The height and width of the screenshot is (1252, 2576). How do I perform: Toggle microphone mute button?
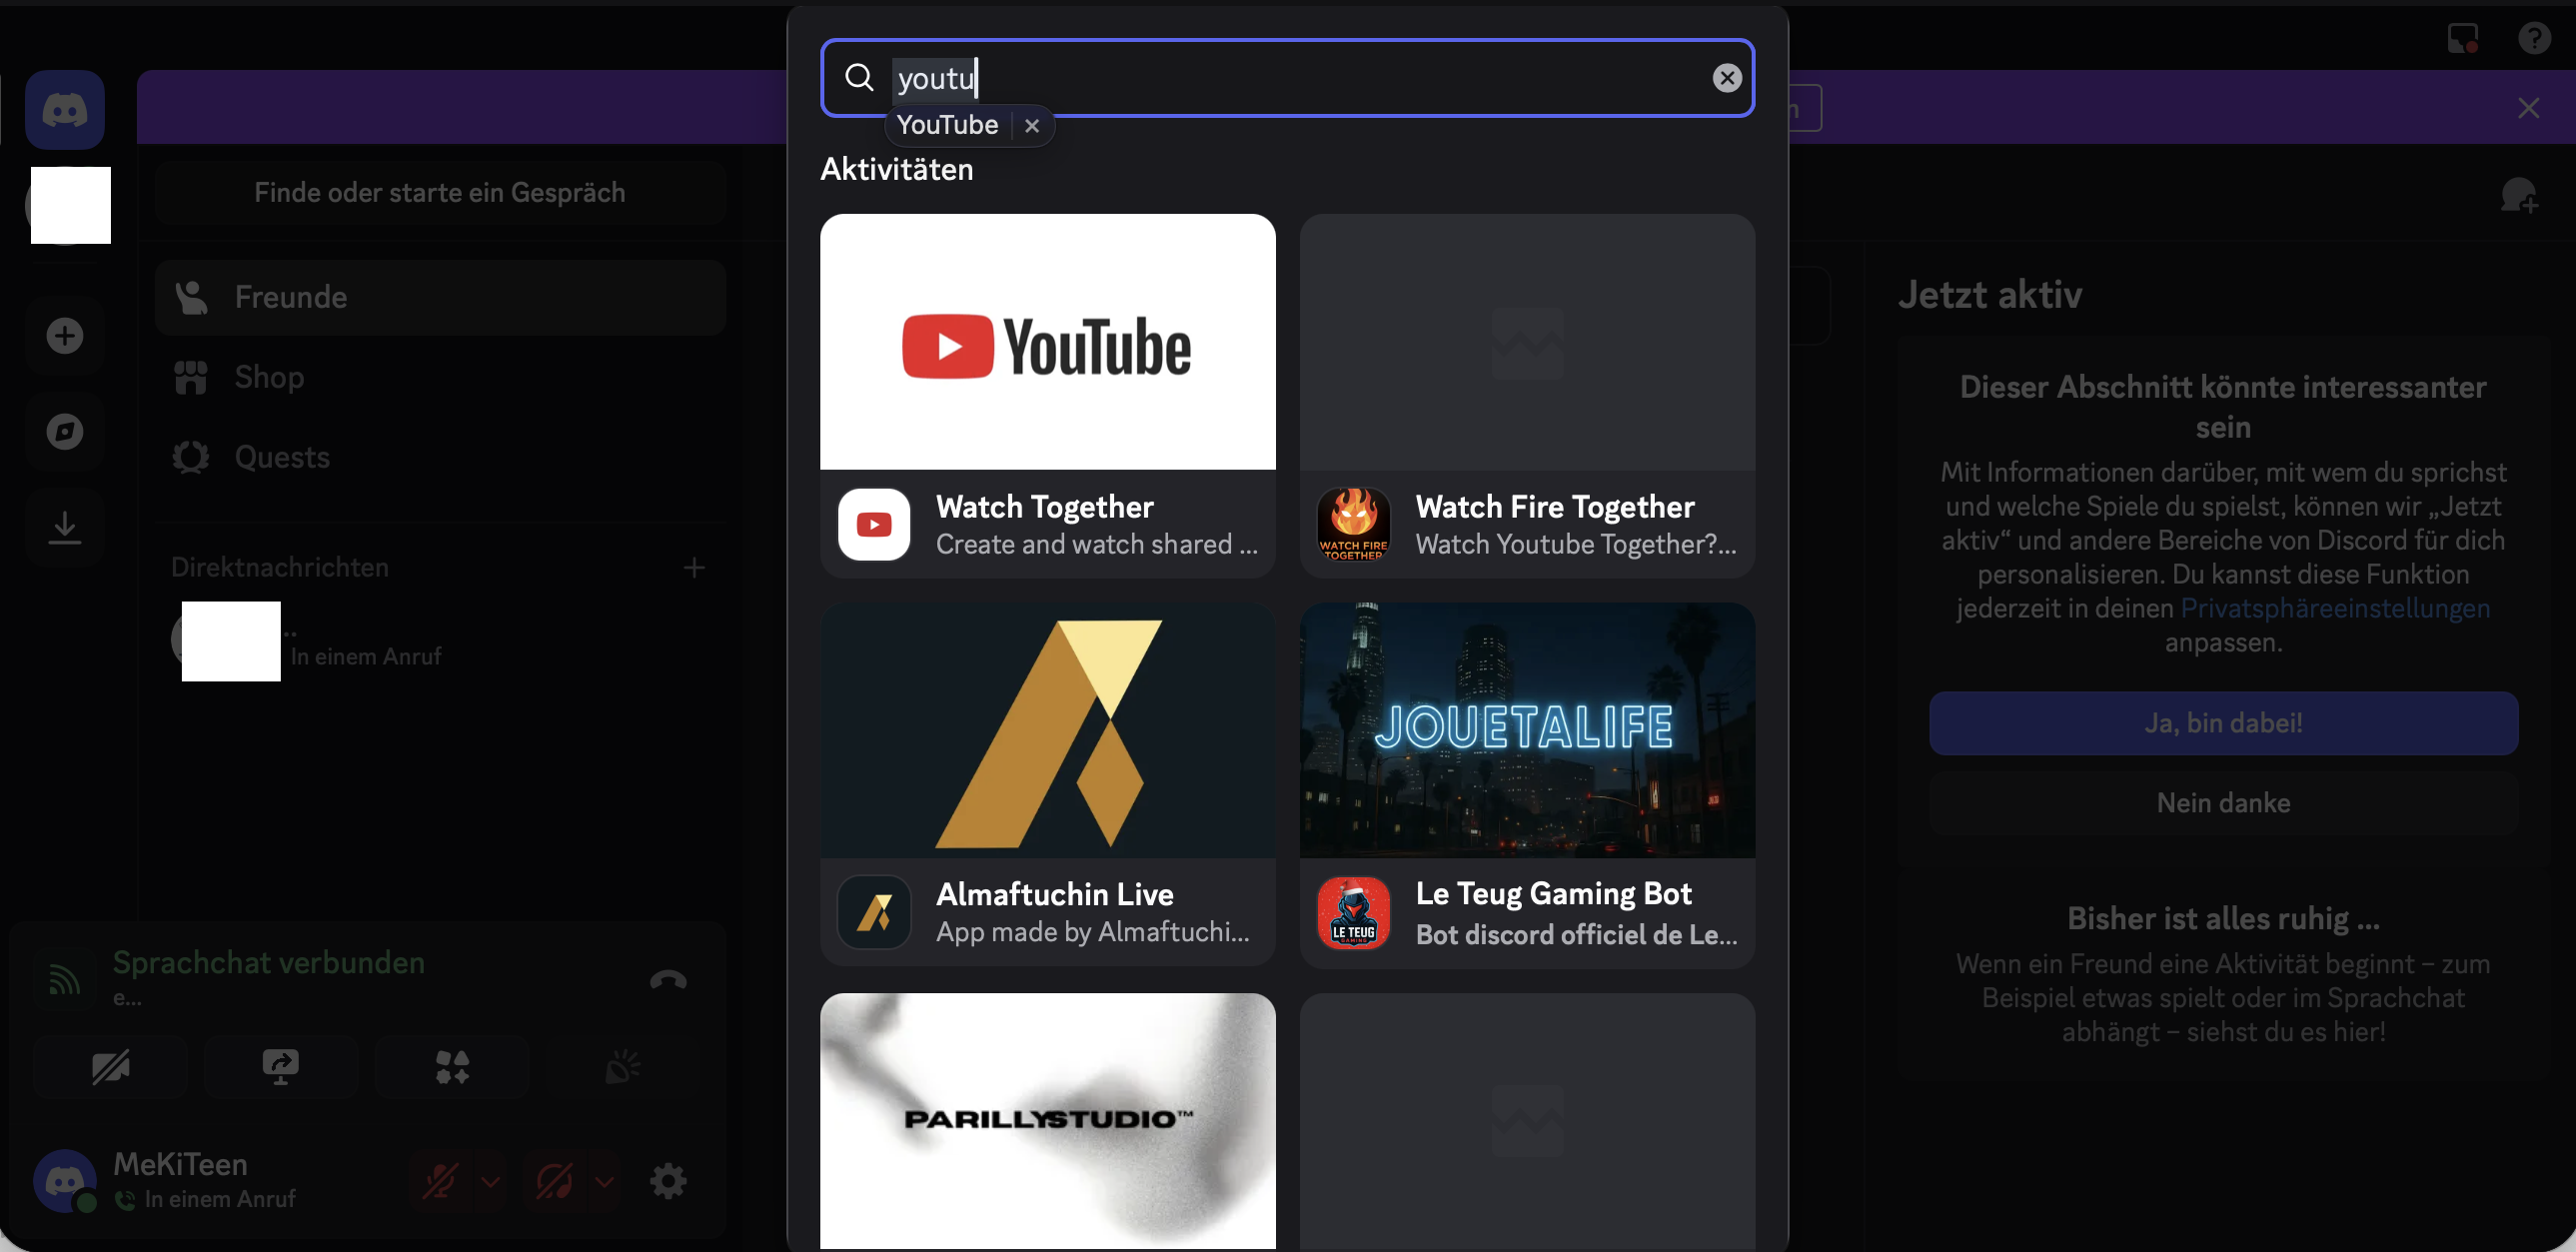click(440, 1182)
